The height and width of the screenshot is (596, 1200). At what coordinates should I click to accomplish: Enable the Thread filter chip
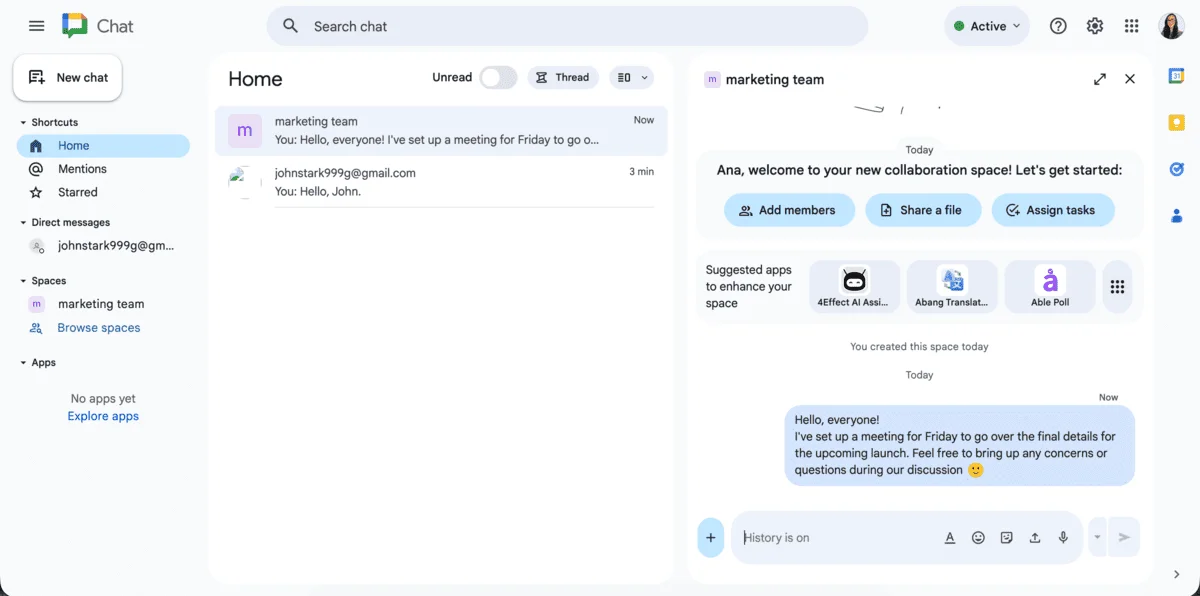click(x=563, y=77)
